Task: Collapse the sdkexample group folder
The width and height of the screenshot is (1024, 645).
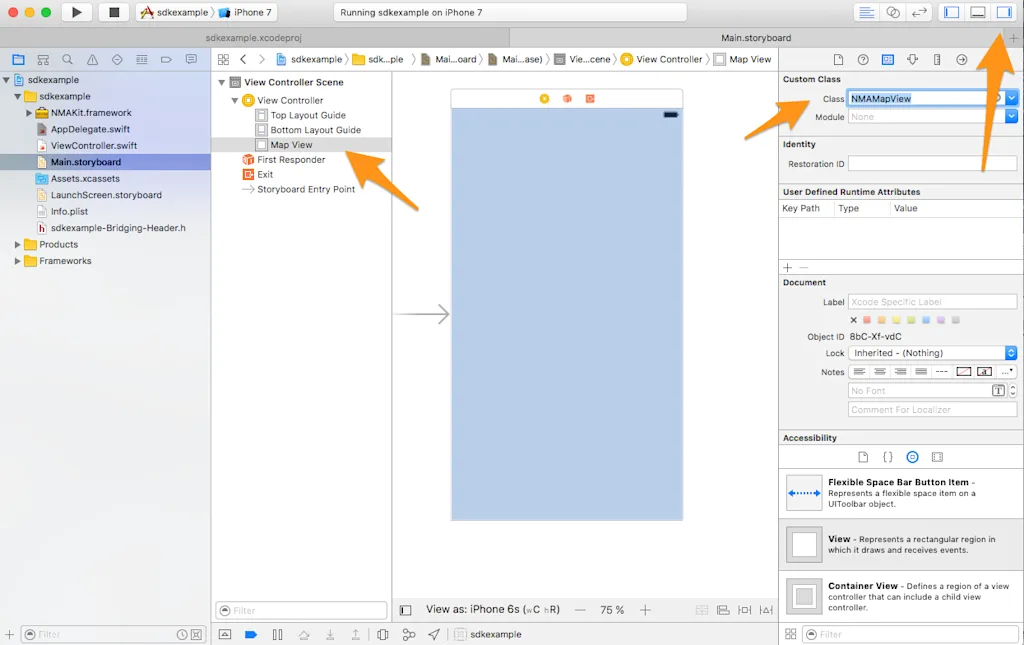Action: tap(18, 96)
